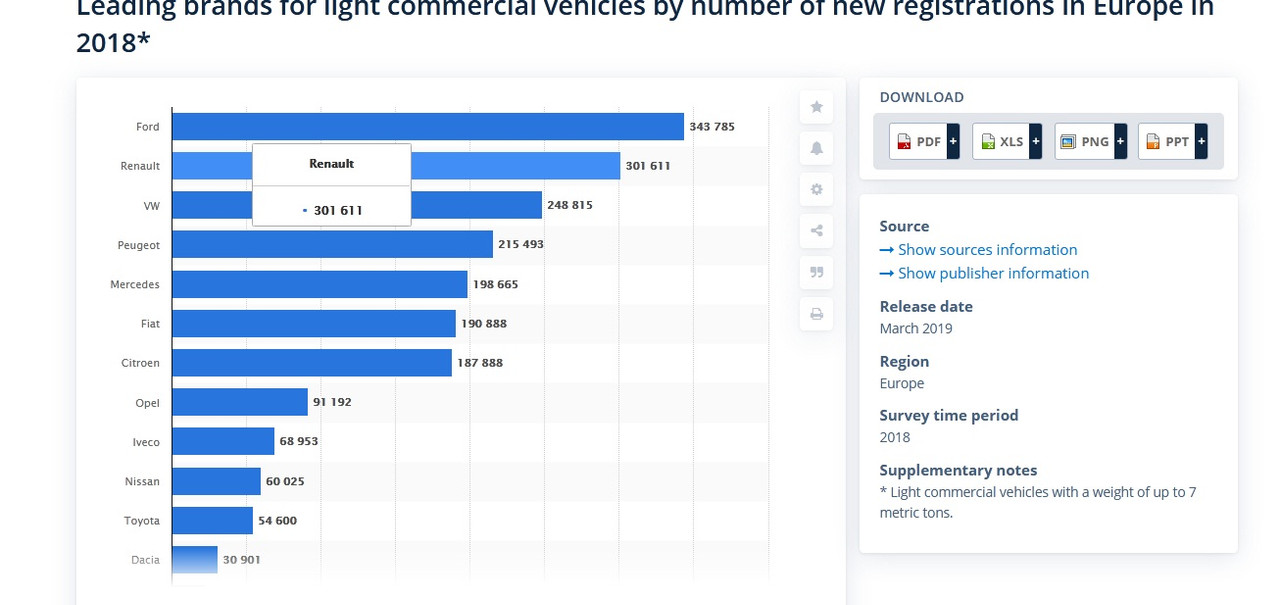Click the PDF file icon

tap(905, 142)
